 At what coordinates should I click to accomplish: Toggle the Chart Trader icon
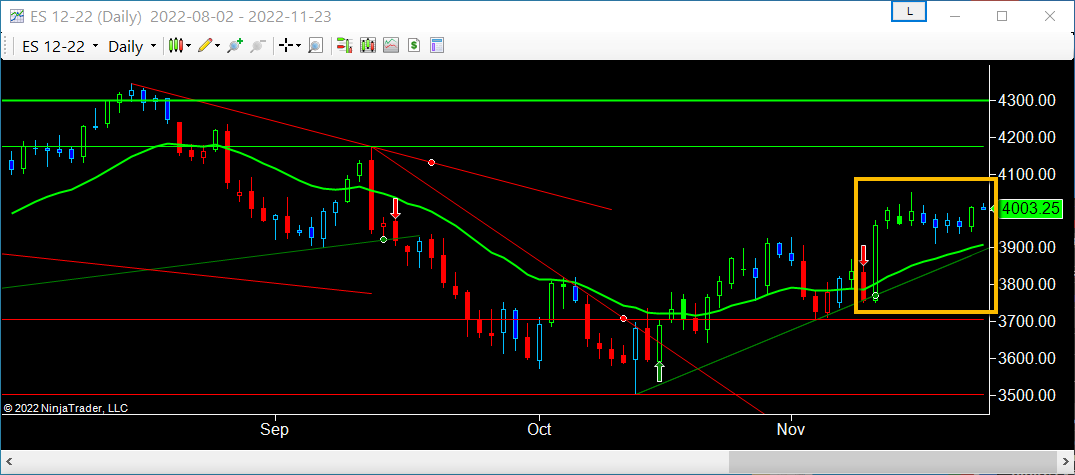tap(344, 46)
